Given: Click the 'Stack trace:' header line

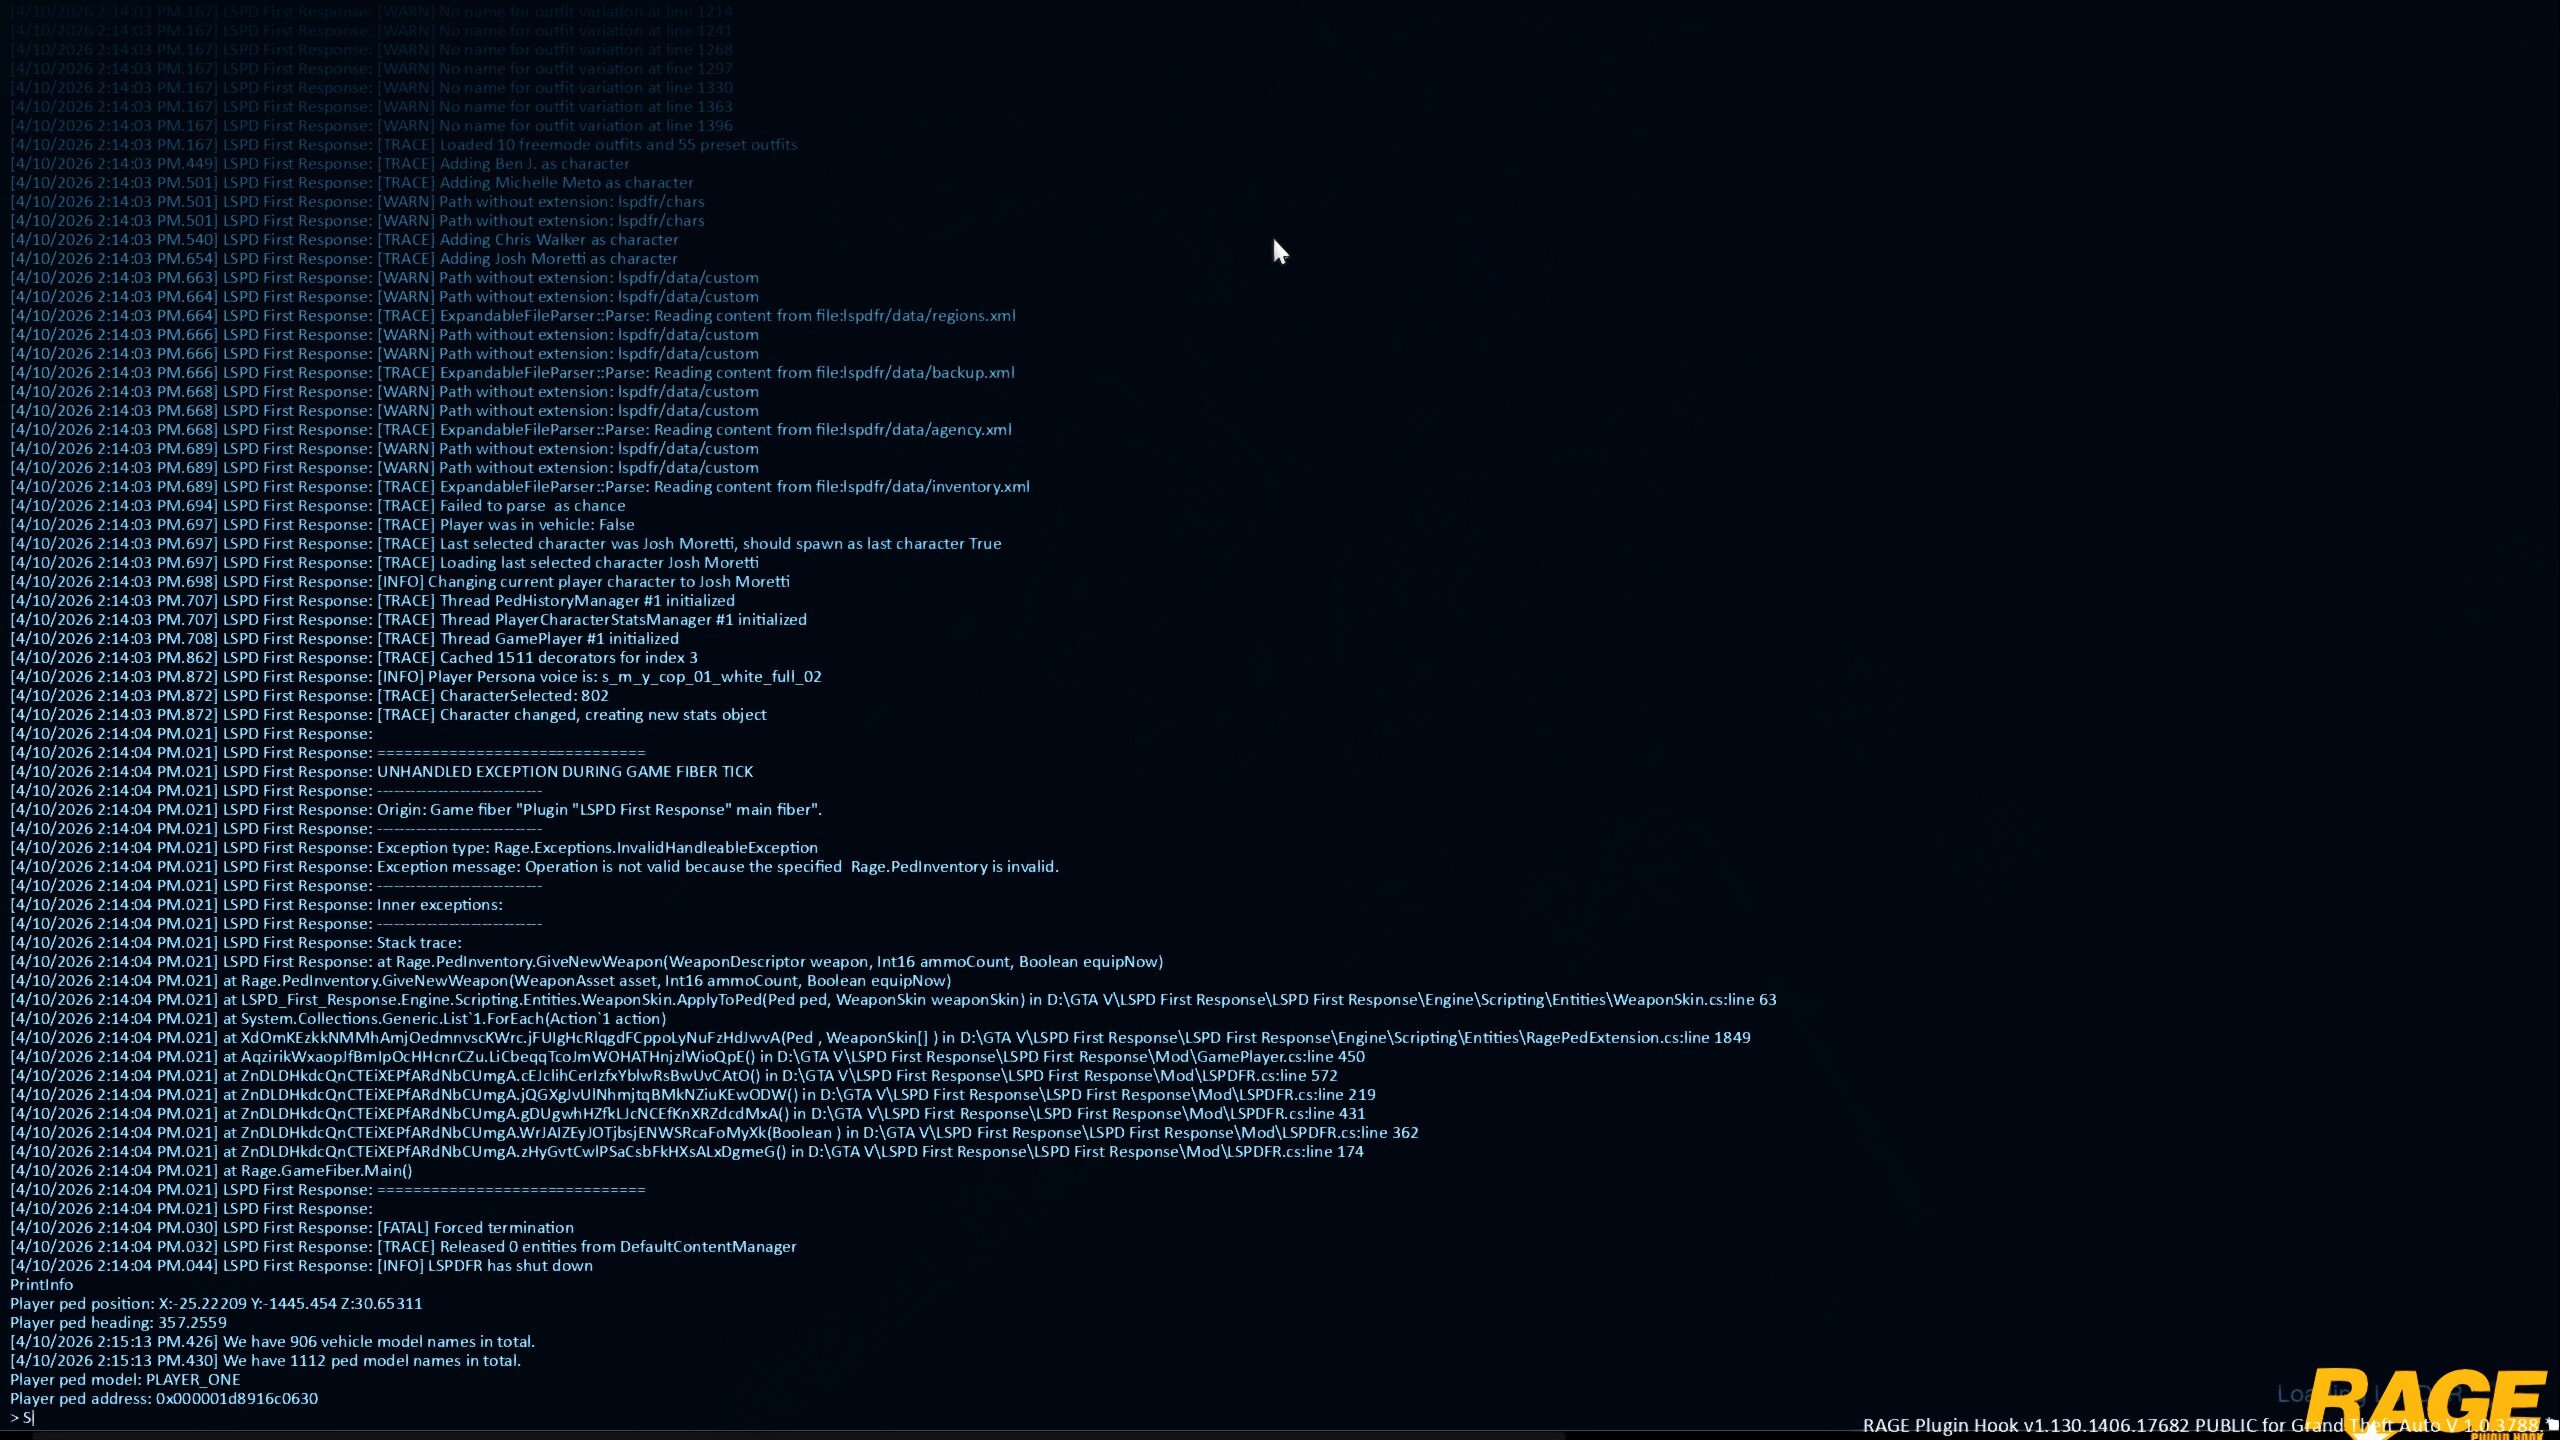Looking at the screenshot, I should (x=419, y=942).
